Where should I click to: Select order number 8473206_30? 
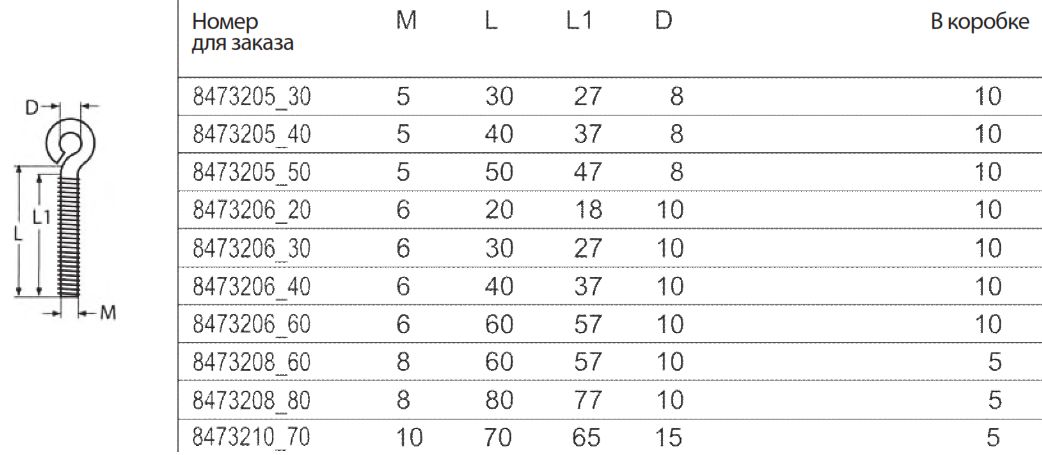252,249
